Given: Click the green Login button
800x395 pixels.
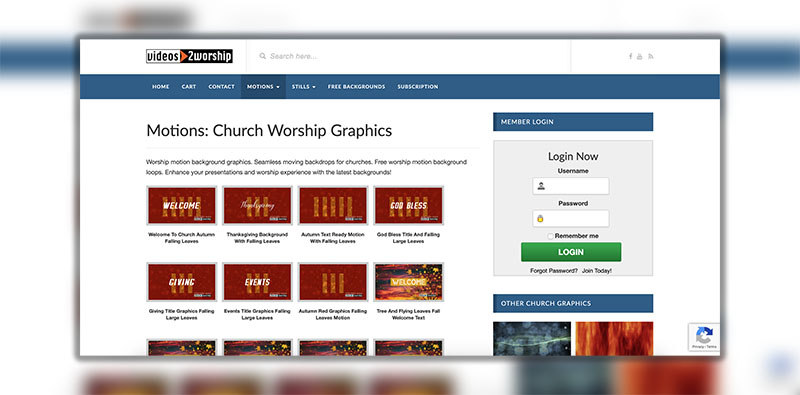Looking at the screenshot, I should point(571,252).
